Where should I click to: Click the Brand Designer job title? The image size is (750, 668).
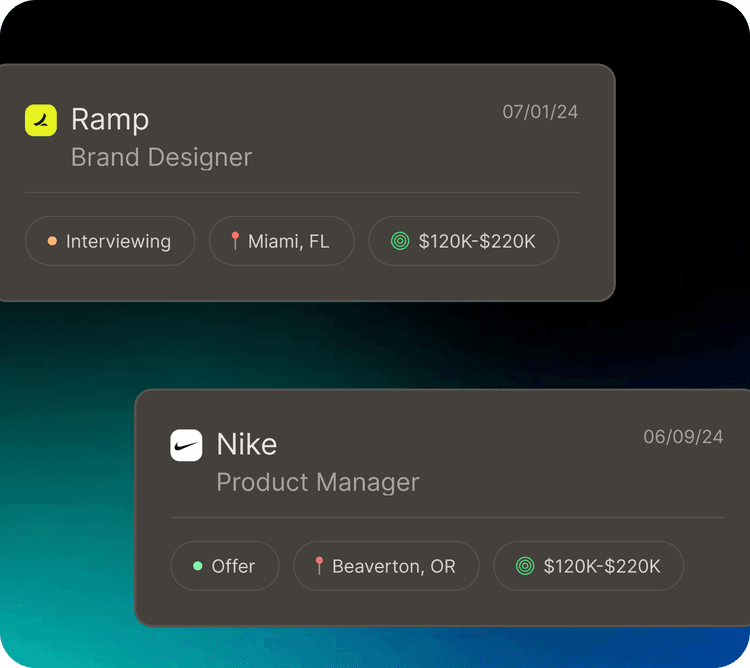pos(162,157)
